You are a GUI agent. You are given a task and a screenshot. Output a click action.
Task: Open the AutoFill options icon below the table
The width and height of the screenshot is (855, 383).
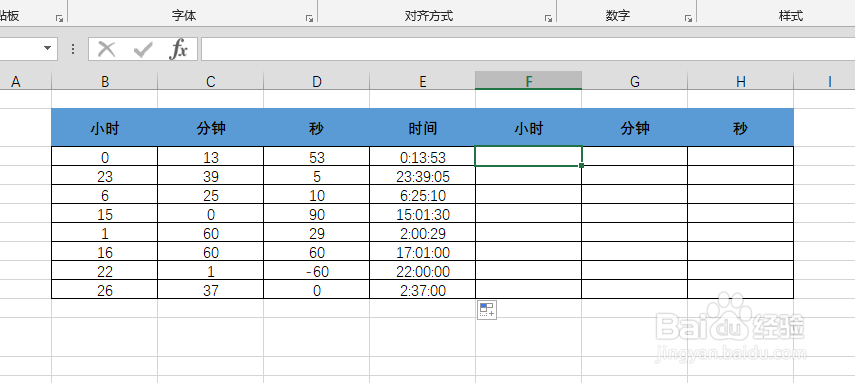tap(486, 310)
